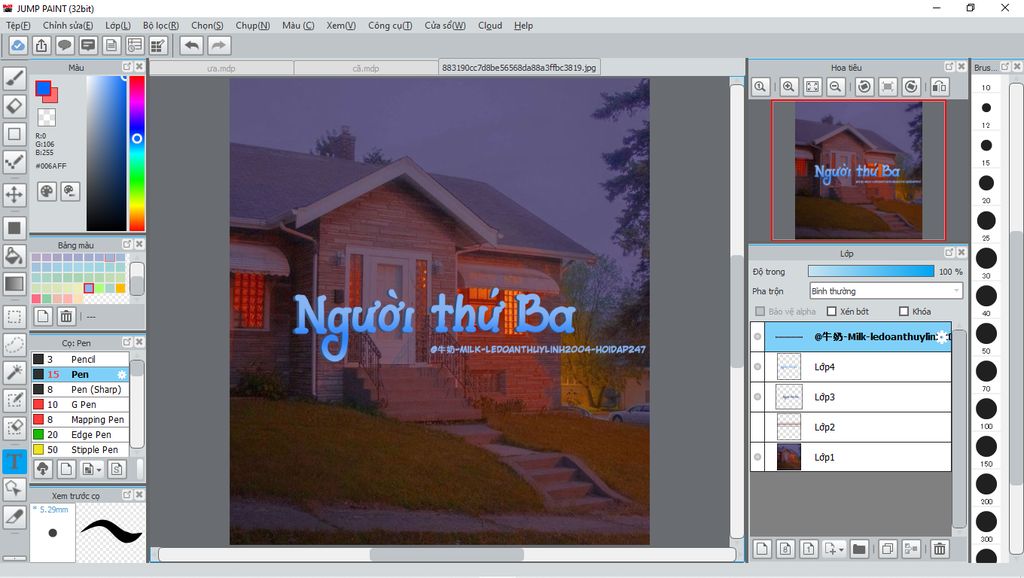
Task: Select Mapping Pen brush
Action: point(80,419)
